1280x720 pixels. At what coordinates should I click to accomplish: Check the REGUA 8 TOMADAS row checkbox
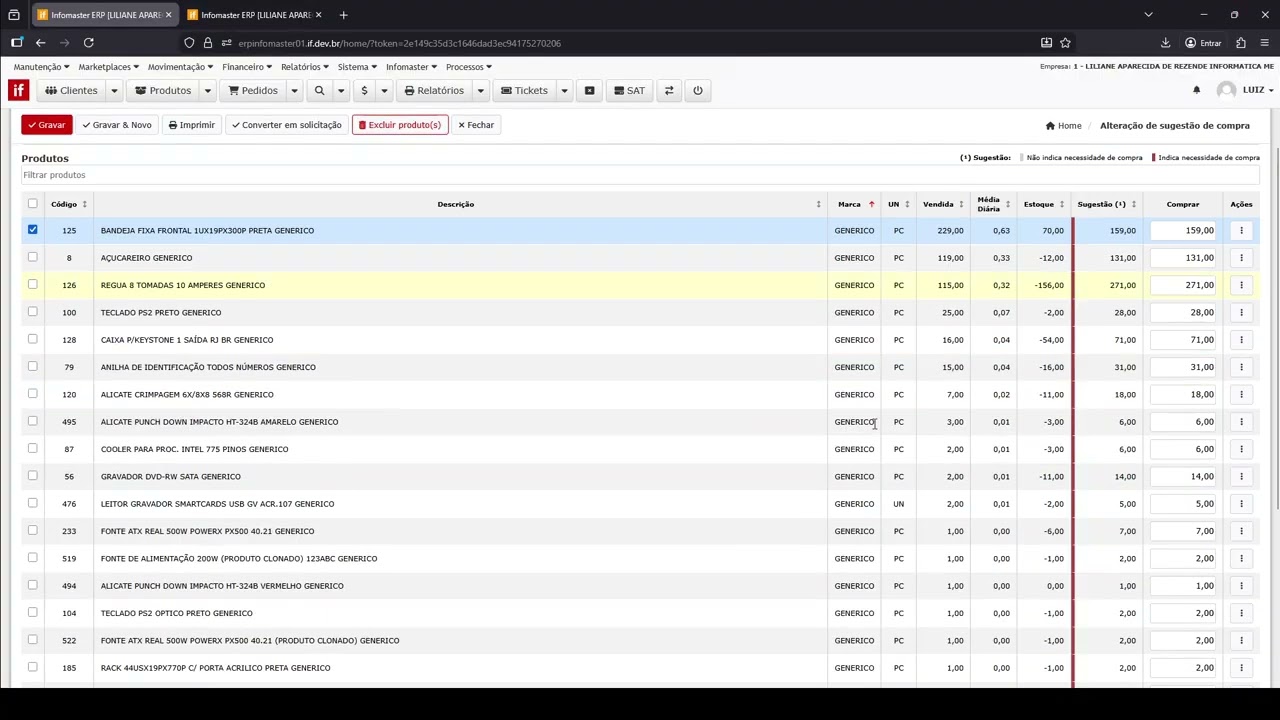pyautogui.click(x=33, y=284)
